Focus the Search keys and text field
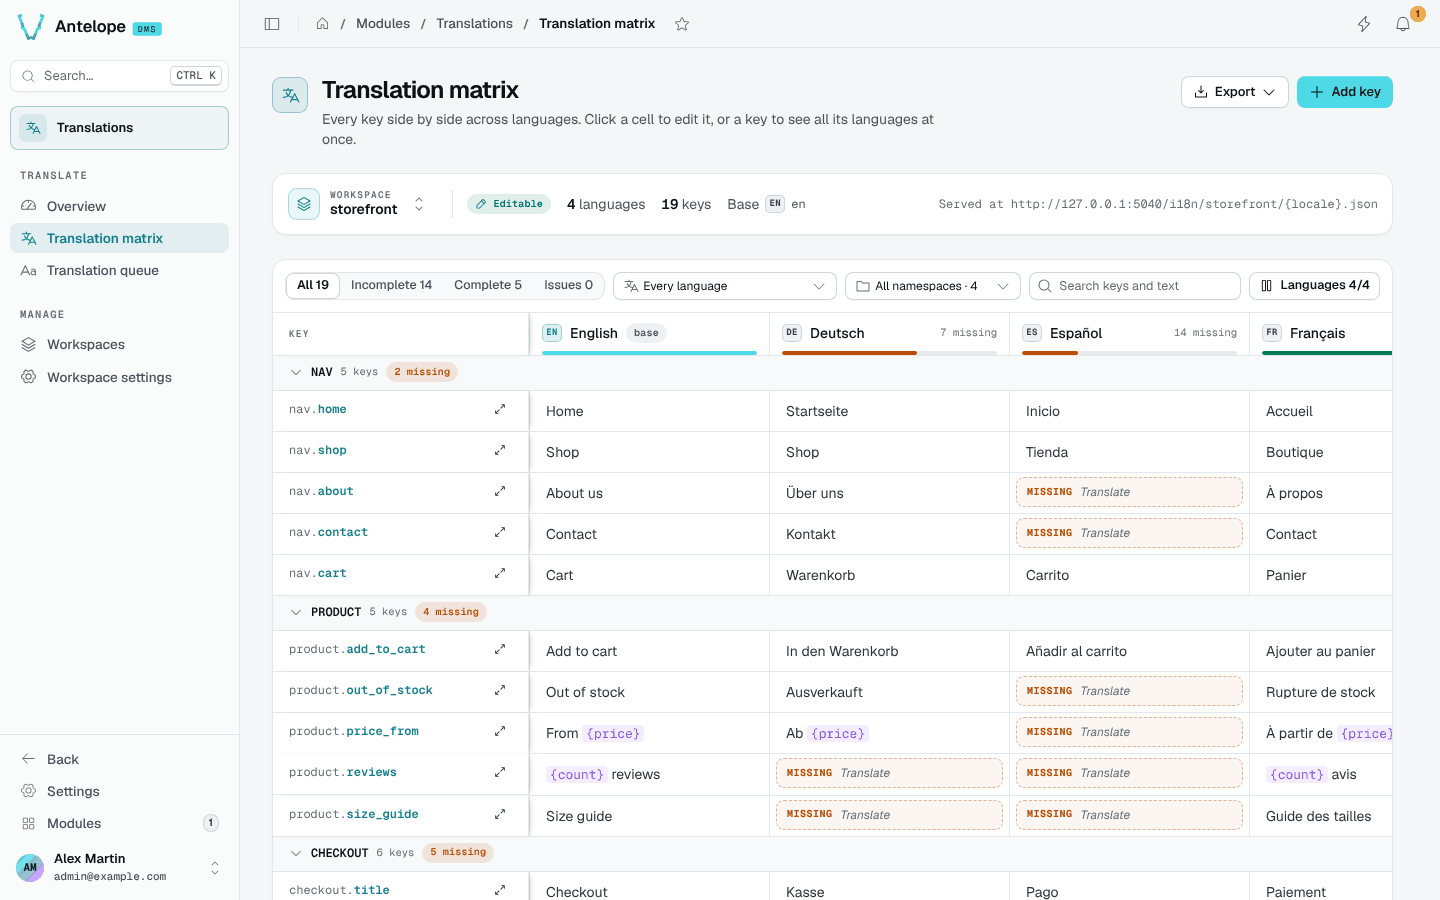 coord(1135,286)
